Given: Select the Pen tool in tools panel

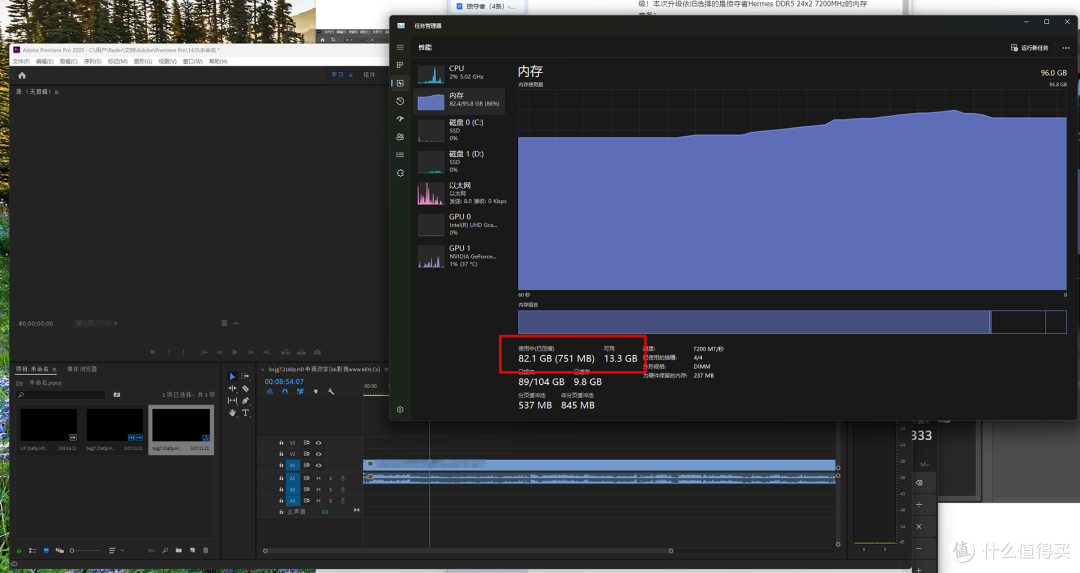Looking at the screenshot, I should 245,400.
